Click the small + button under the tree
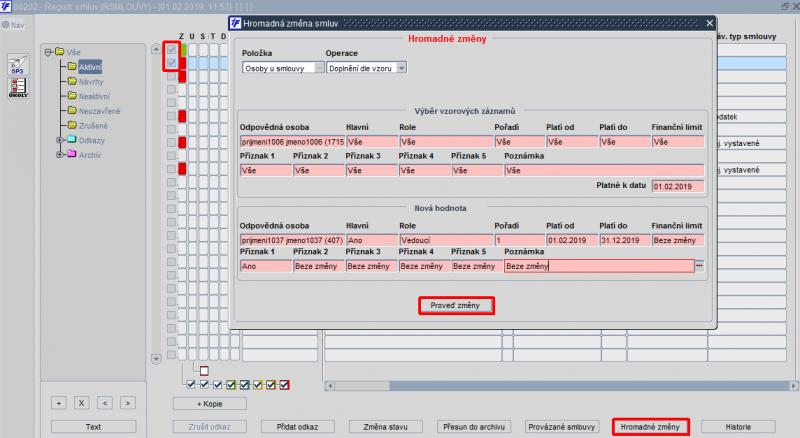 [x=59, y=403]
